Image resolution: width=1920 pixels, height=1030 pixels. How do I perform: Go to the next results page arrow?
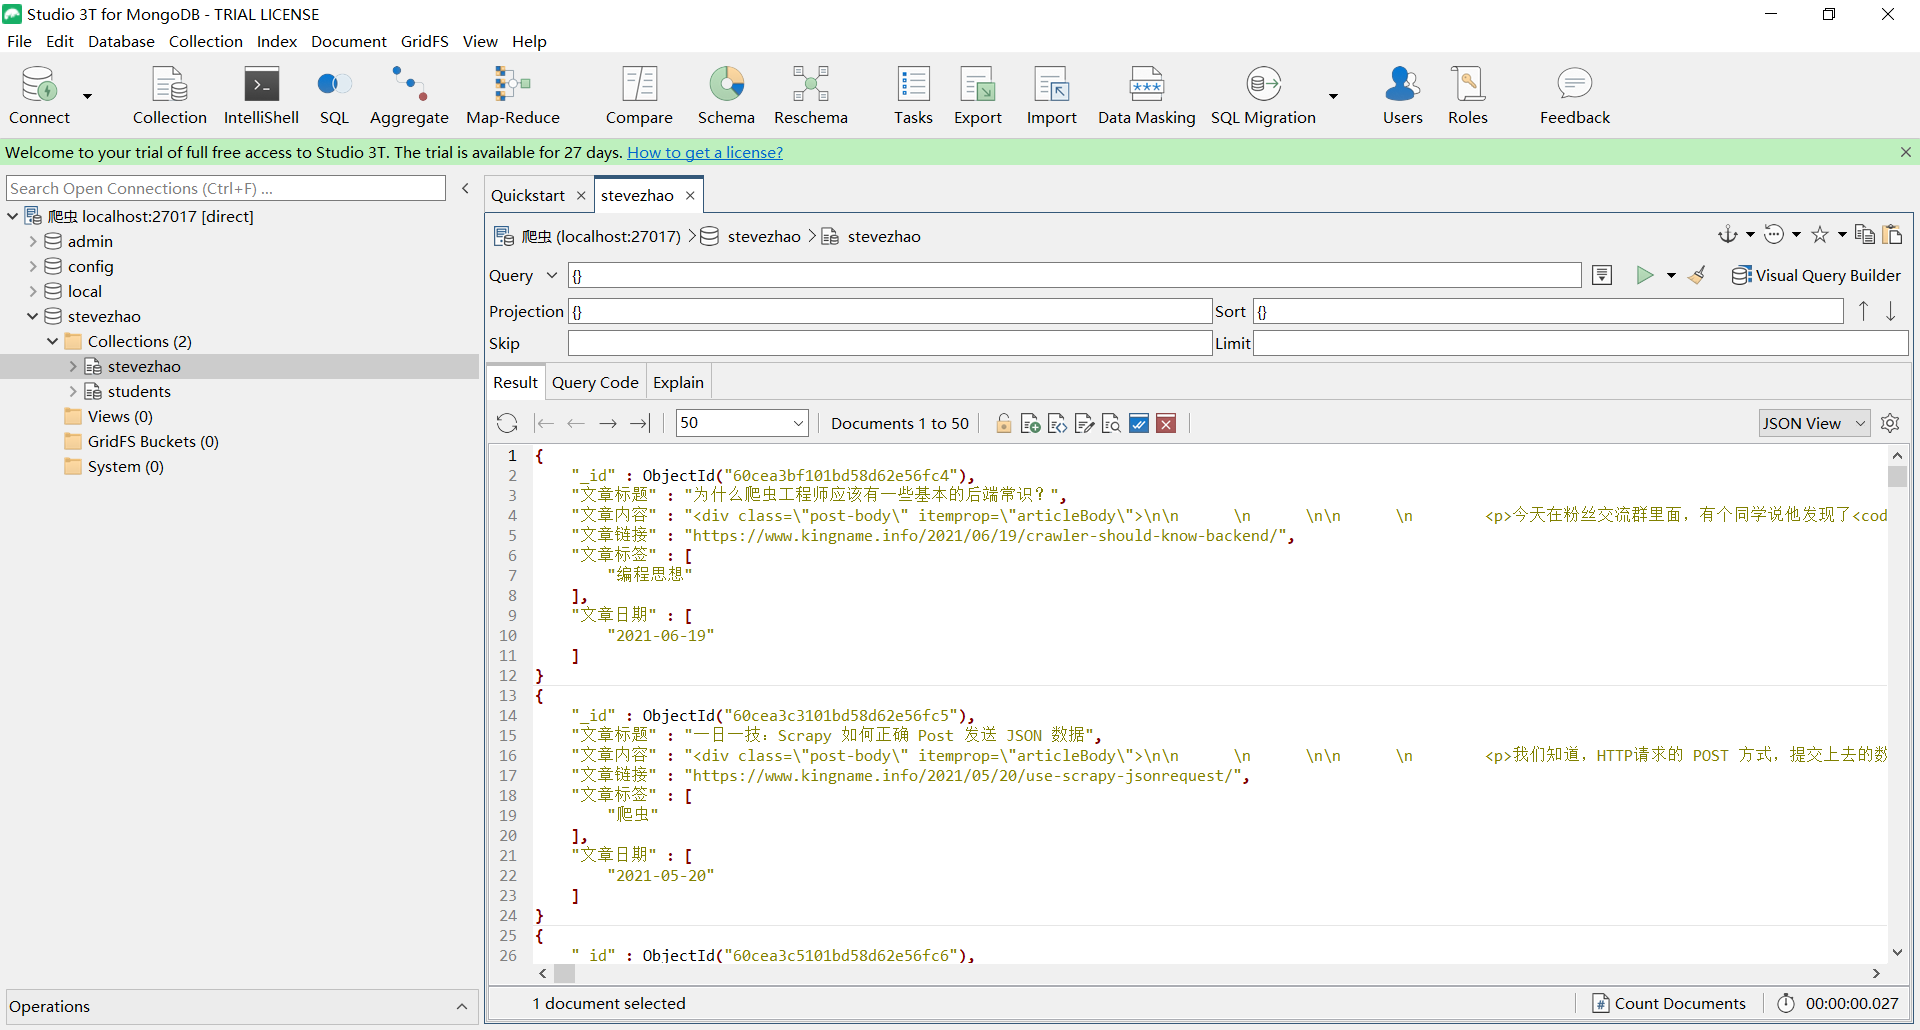pos(607,424)
